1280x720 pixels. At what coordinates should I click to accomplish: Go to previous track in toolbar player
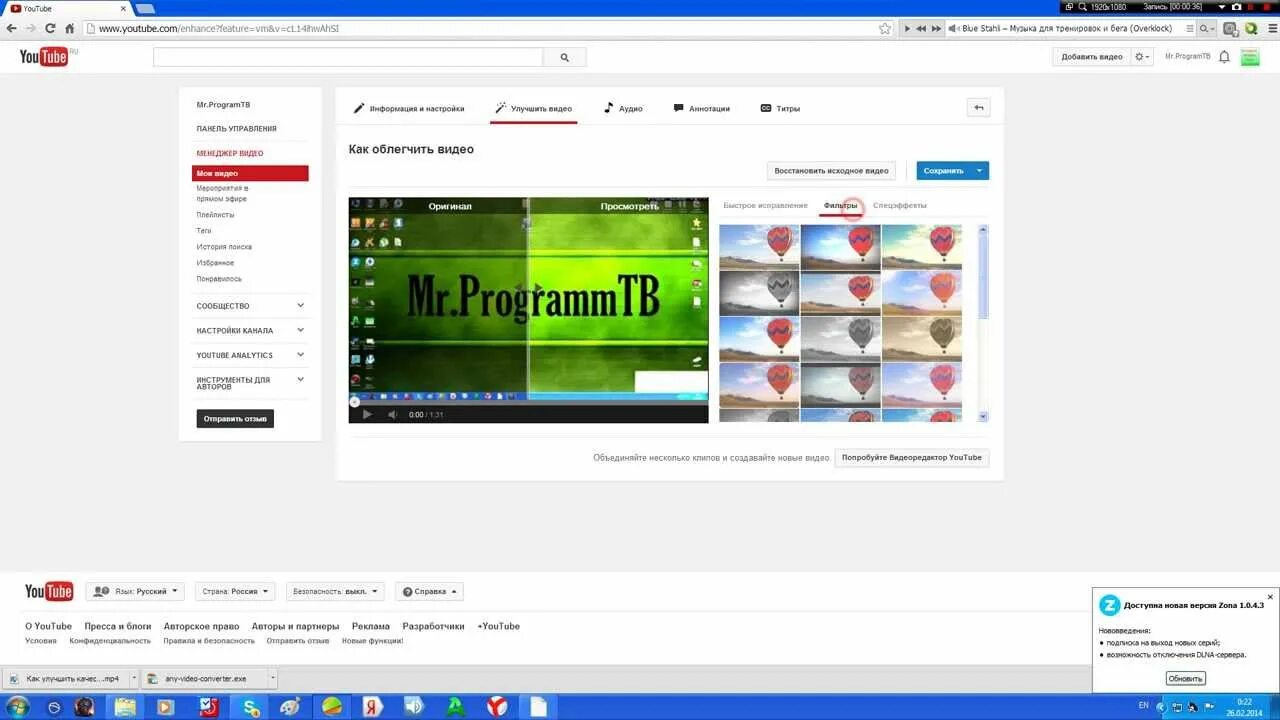[x=921, y=28]
